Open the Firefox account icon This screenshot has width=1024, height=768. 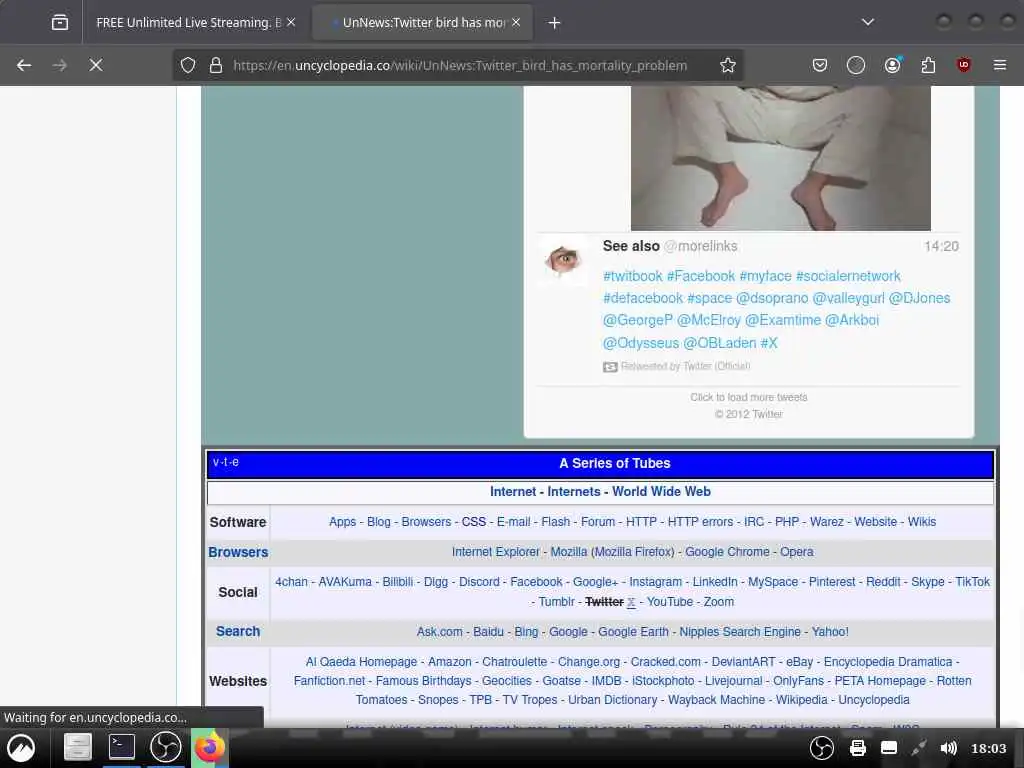(x=893, y=65)
